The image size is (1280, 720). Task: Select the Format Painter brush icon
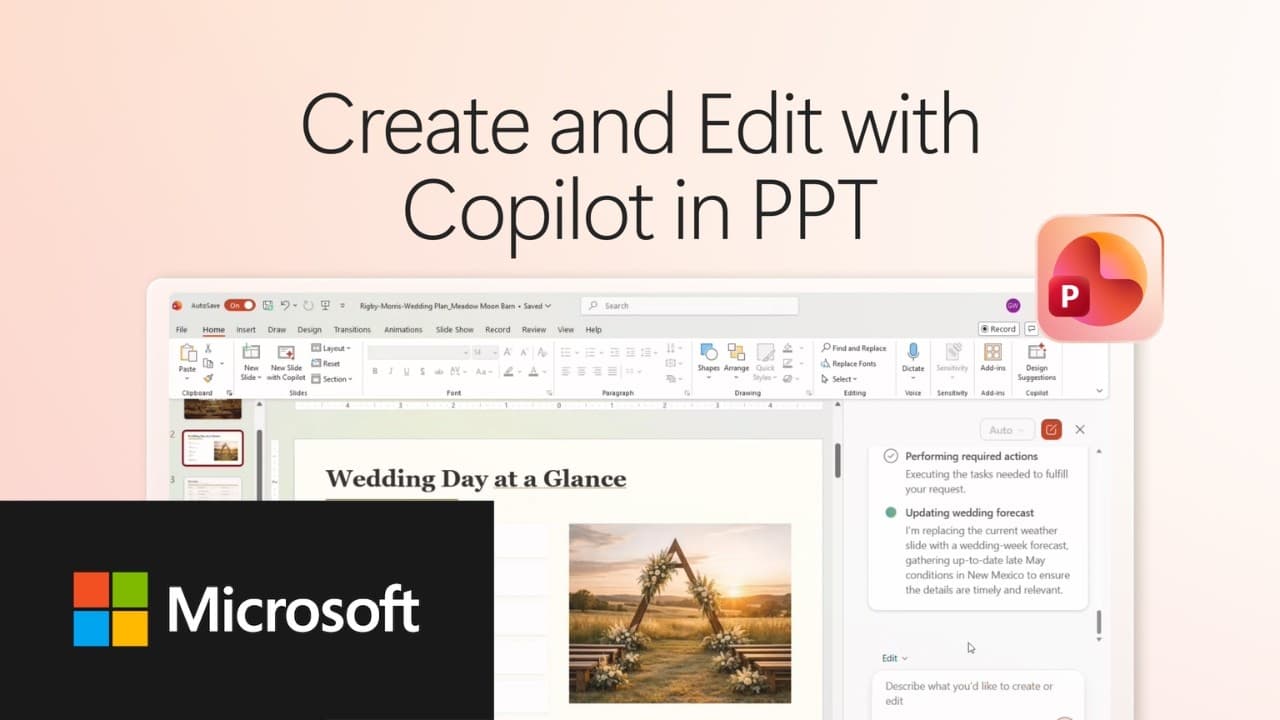[x=208, y=378]
